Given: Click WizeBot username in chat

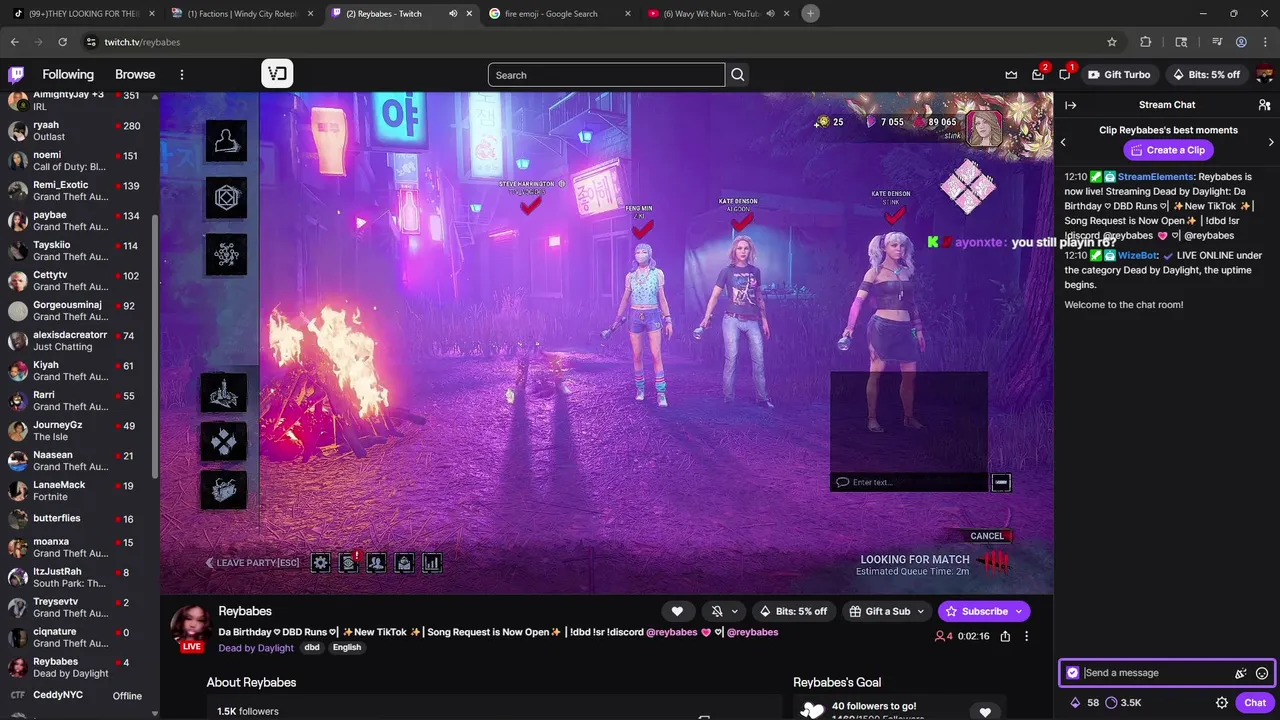Looking at the screenshot, I should [1137, 256].
